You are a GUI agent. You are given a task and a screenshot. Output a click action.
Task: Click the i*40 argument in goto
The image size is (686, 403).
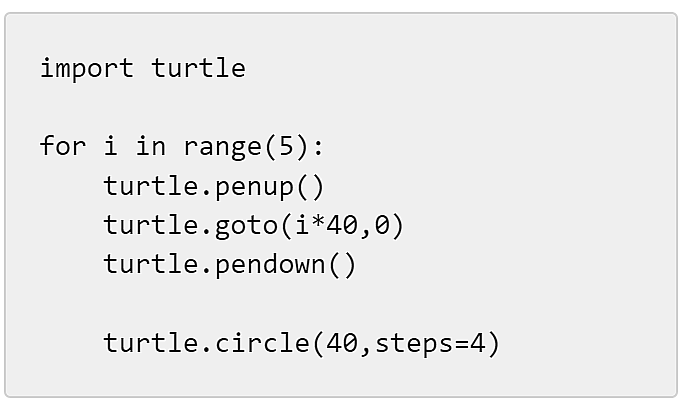click(x=326, y=225)
